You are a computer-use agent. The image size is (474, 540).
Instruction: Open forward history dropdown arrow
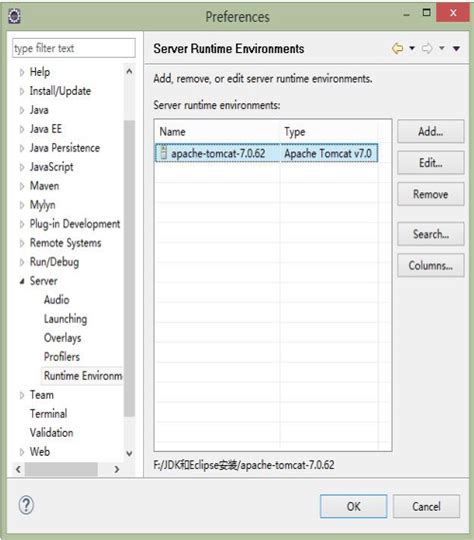[442, 48]
